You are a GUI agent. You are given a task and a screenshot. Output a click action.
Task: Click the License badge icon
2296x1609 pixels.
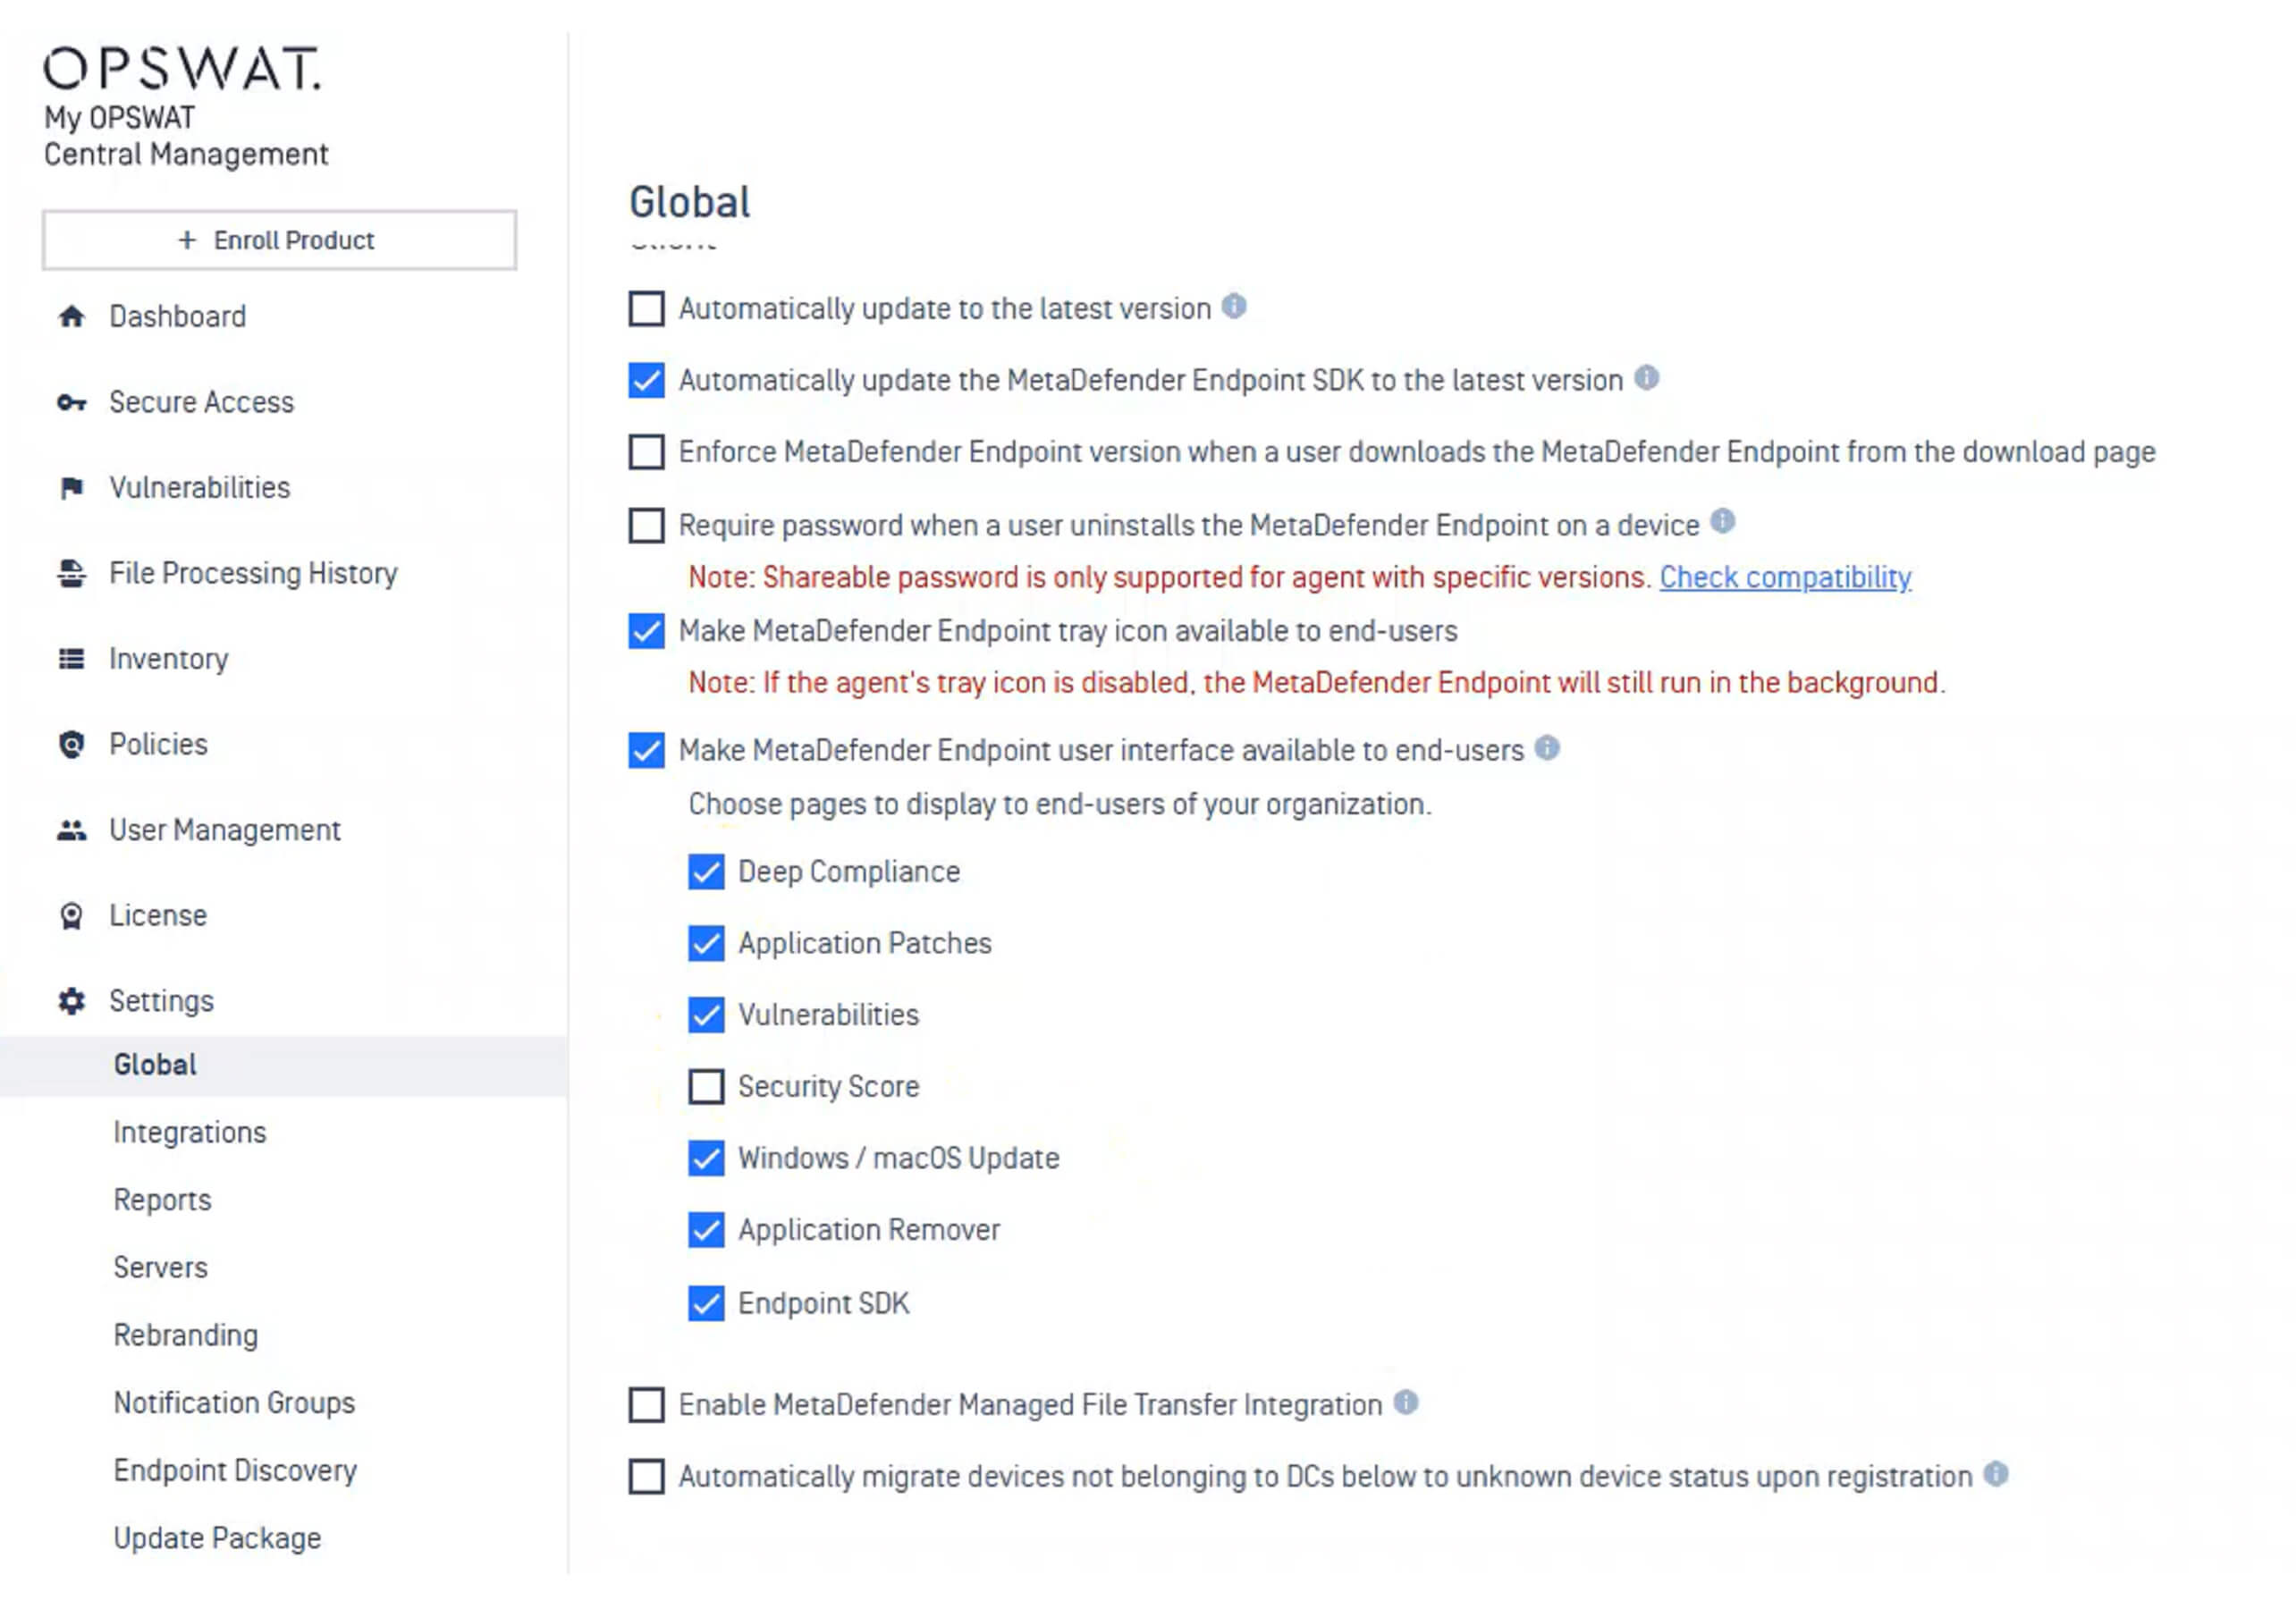point(71,916)
